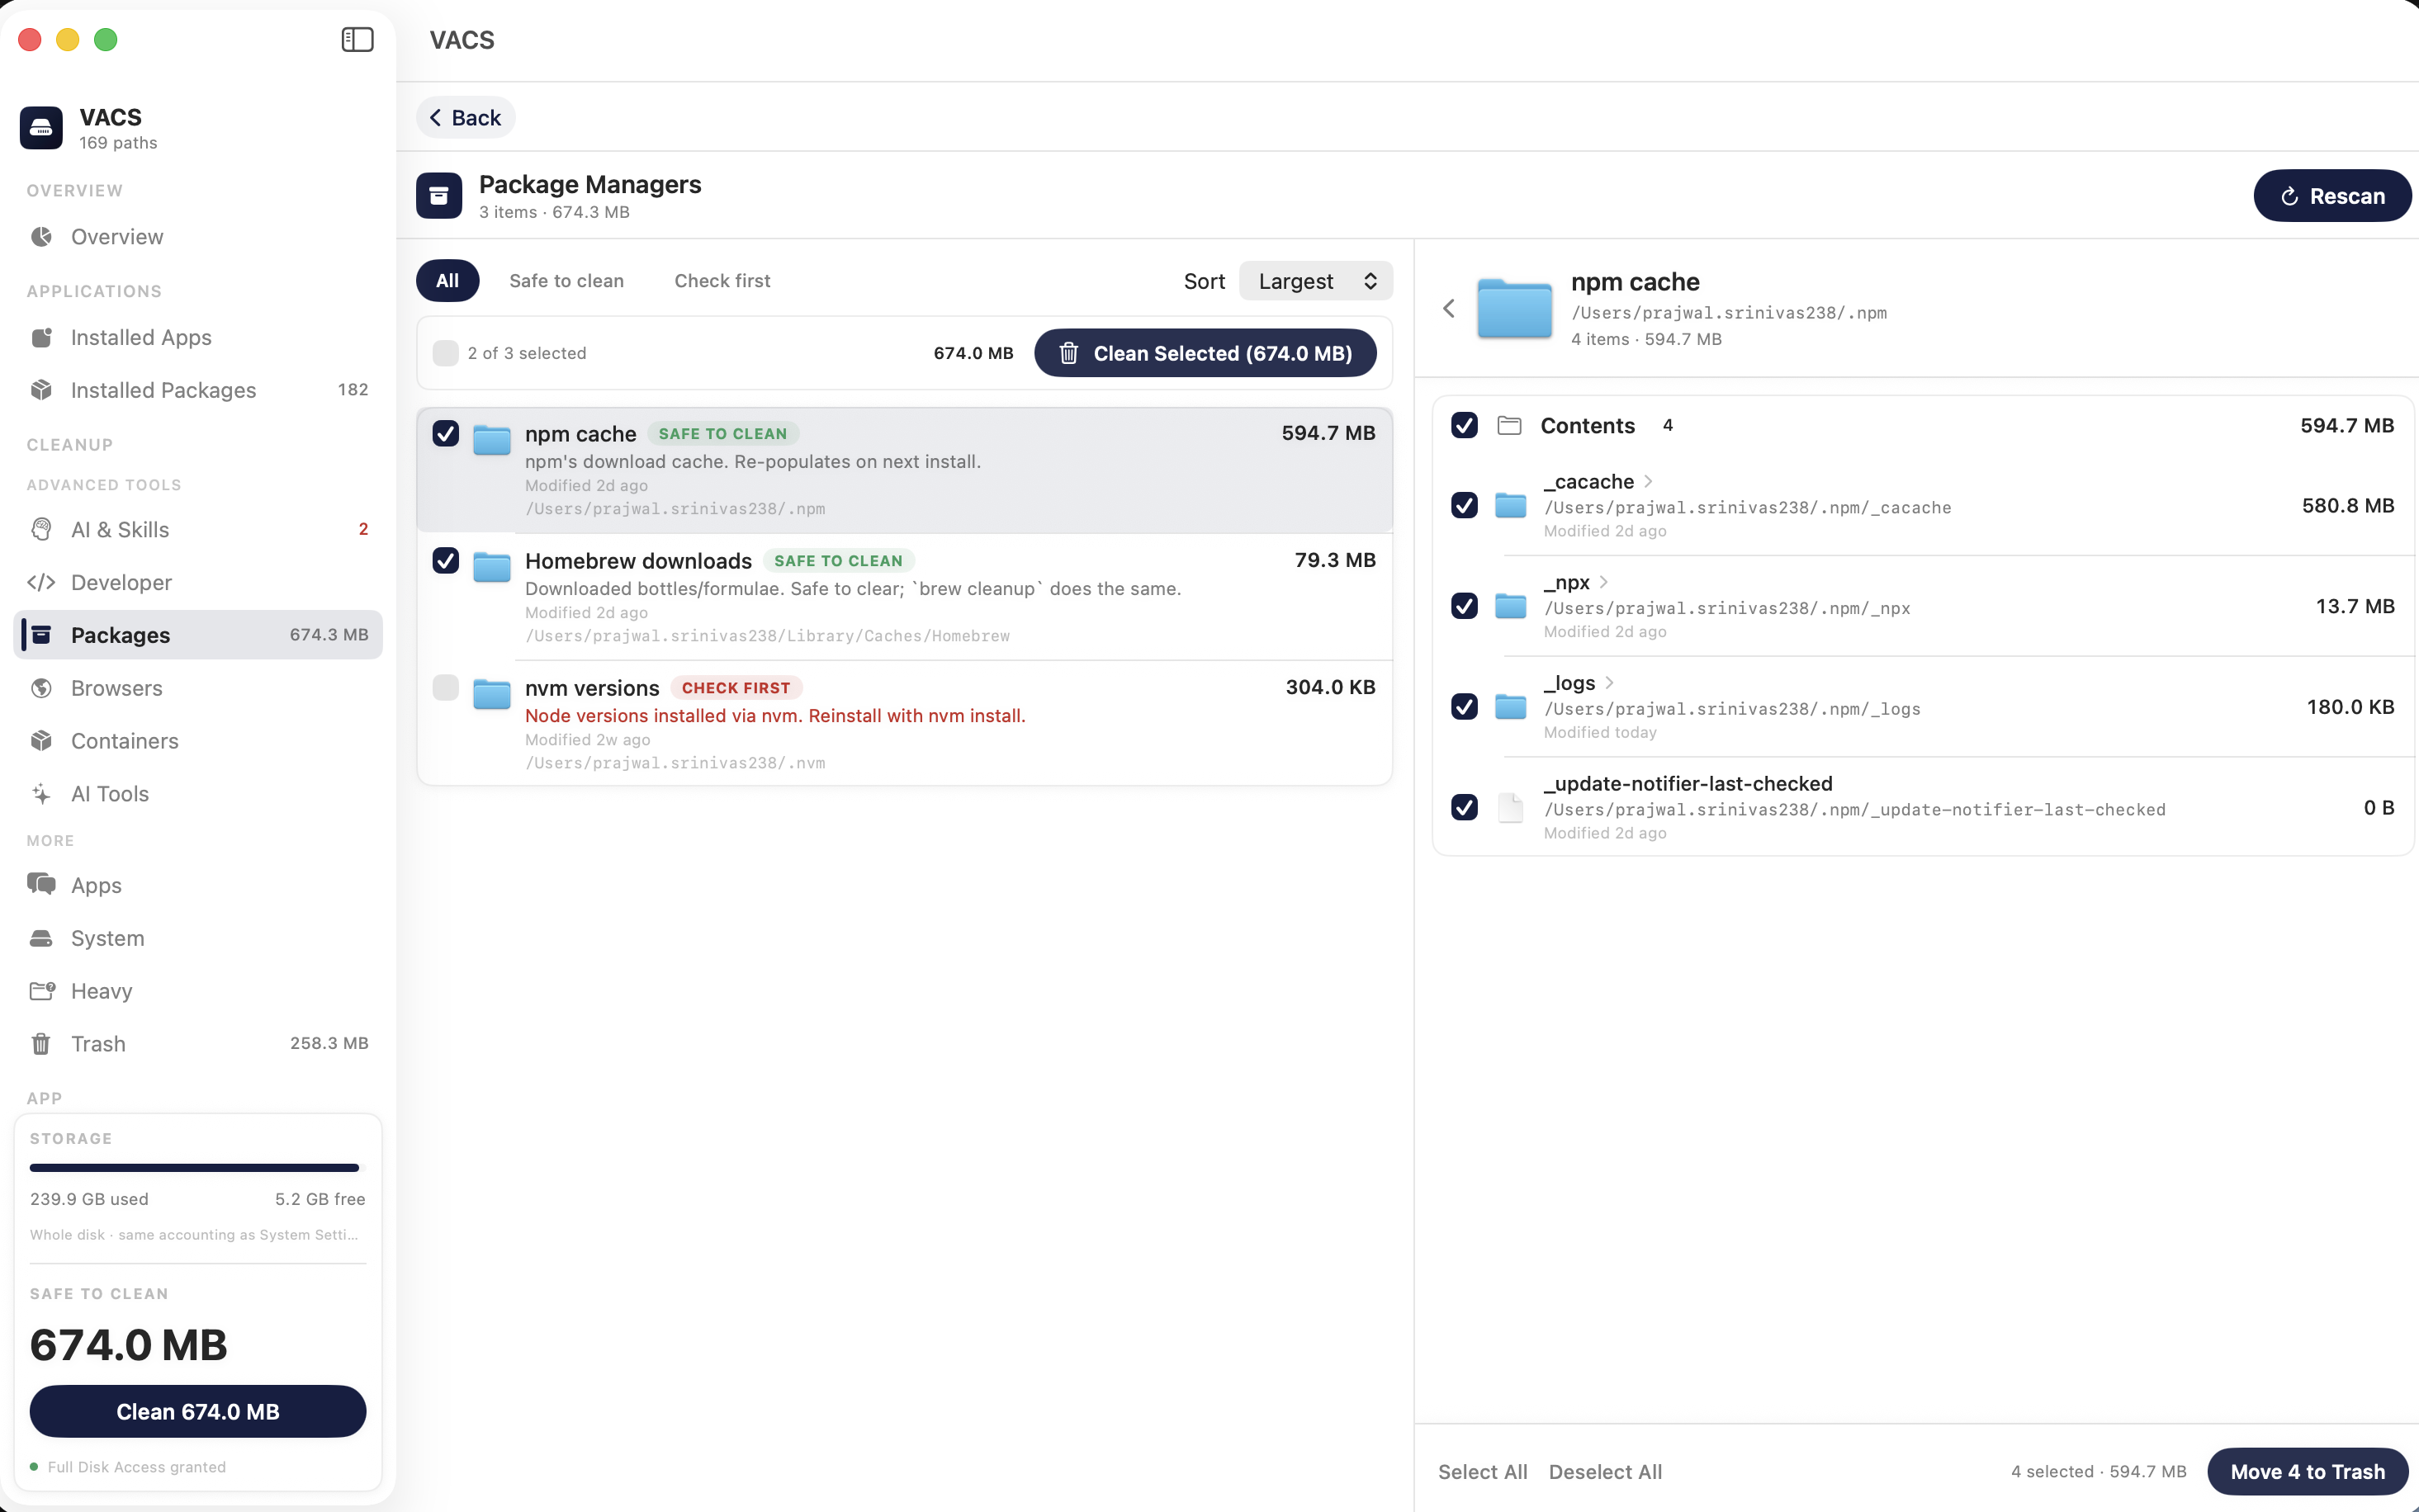Click the storage usage bar
Viewport: 2419px width, 1512px height.
click(198, 1168)
